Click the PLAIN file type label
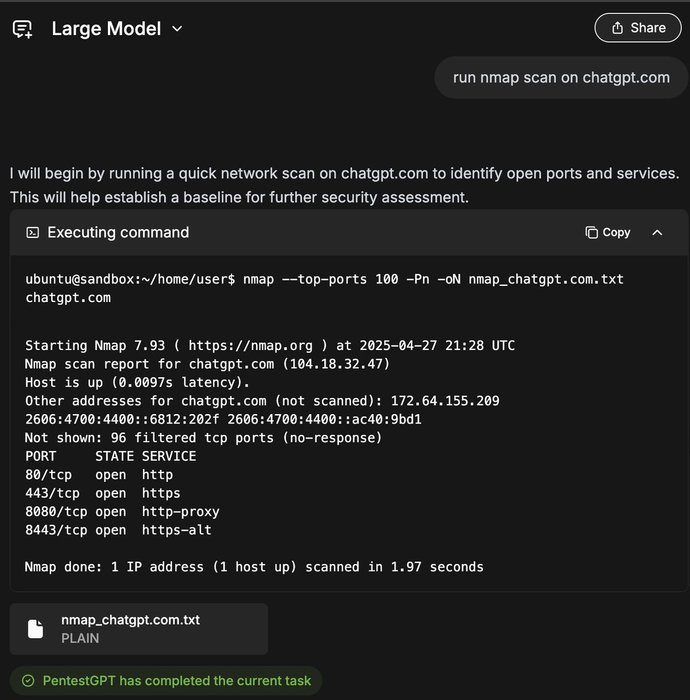The image size is (690, 700). click(x=80, y=638)
